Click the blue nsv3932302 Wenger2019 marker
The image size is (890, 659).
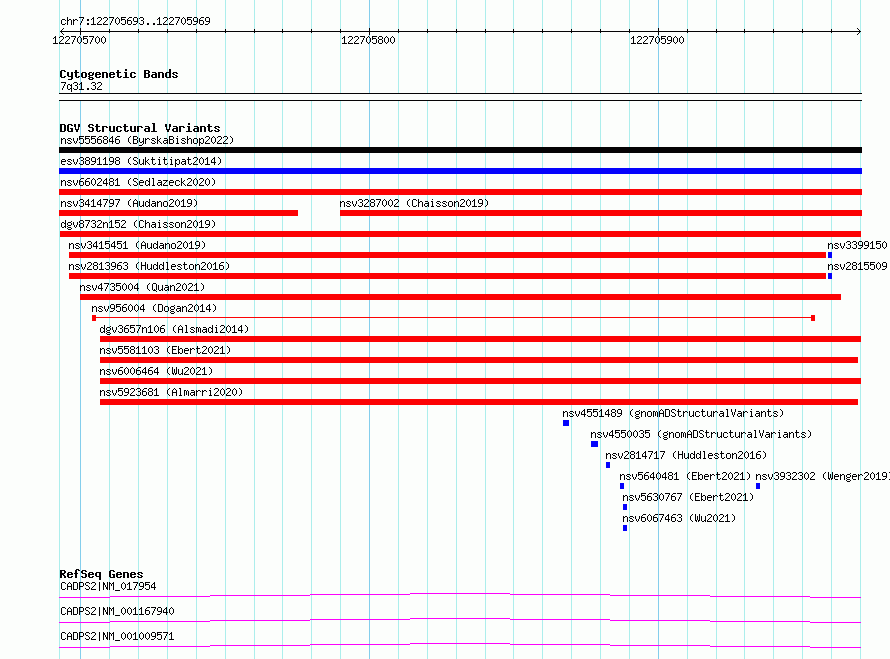point(758,486)
